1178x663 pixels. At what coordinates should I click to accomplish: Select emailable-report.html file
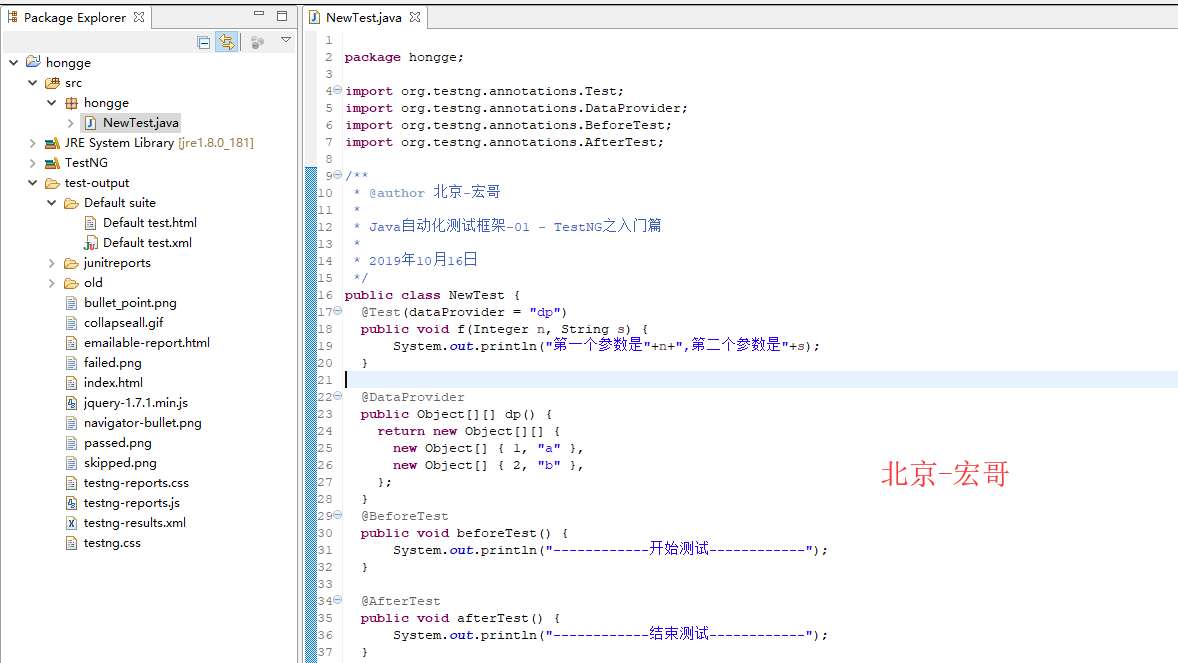(x=146, y=343)
